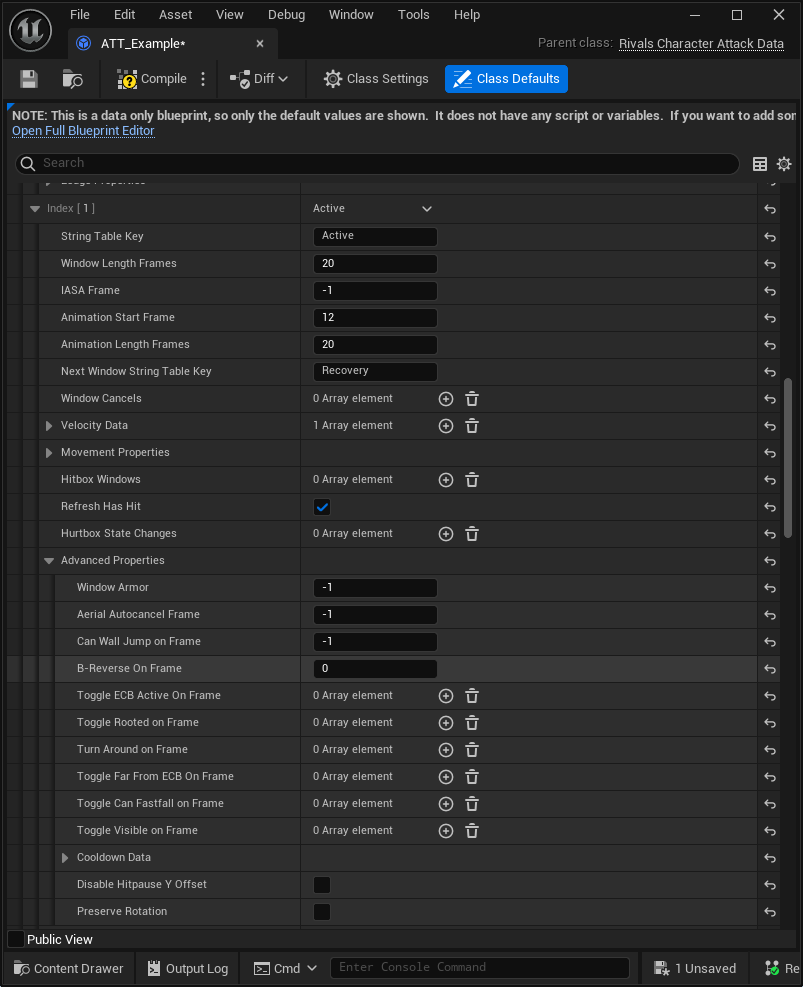
Task: Add element to Hitbox Windows array
Action: (x=446, y=480)
